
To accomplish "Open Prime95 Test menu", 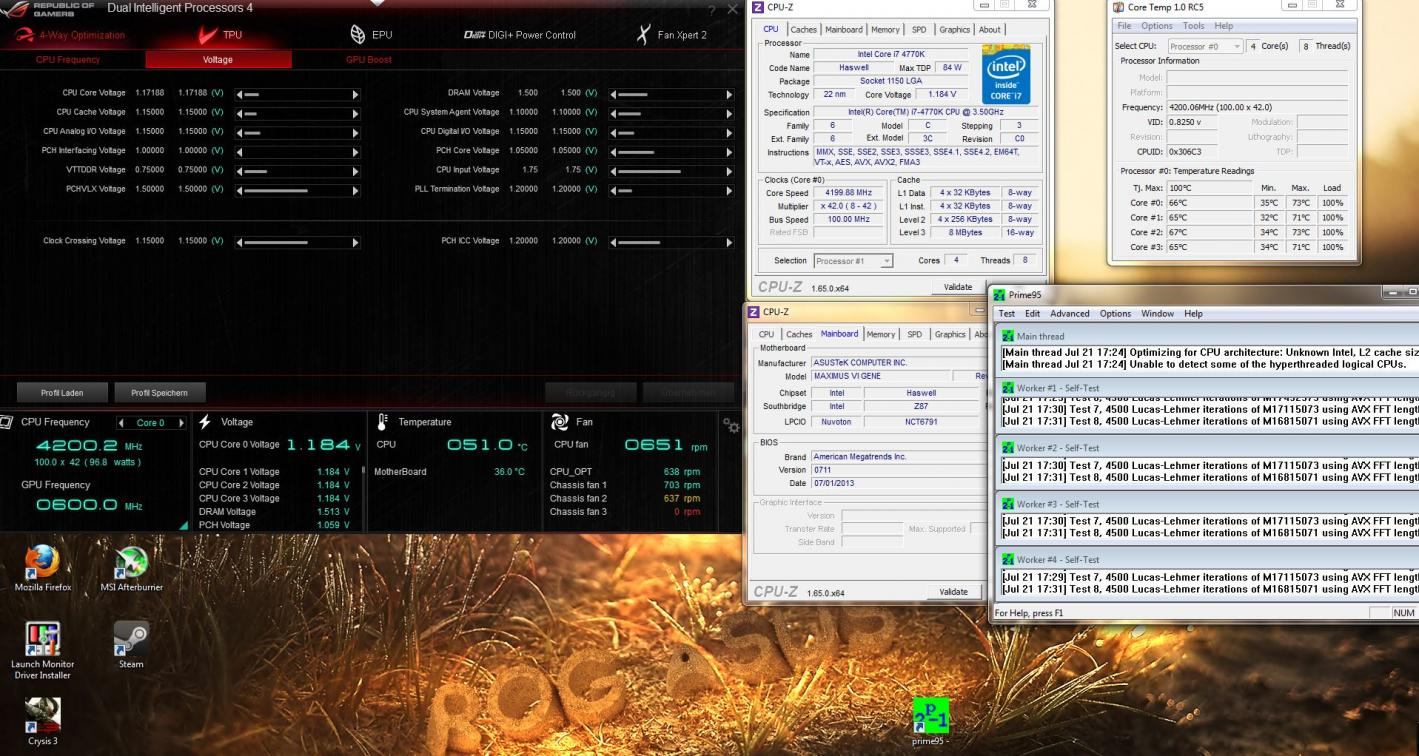I will click(x=1006, y=314).
